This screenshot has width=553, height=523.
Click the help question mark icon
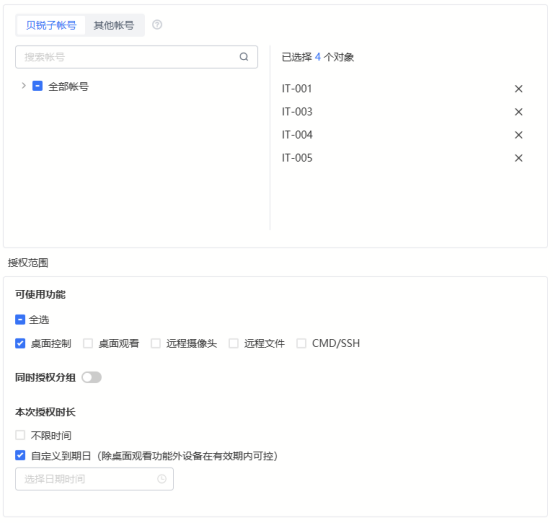(157, 25)
